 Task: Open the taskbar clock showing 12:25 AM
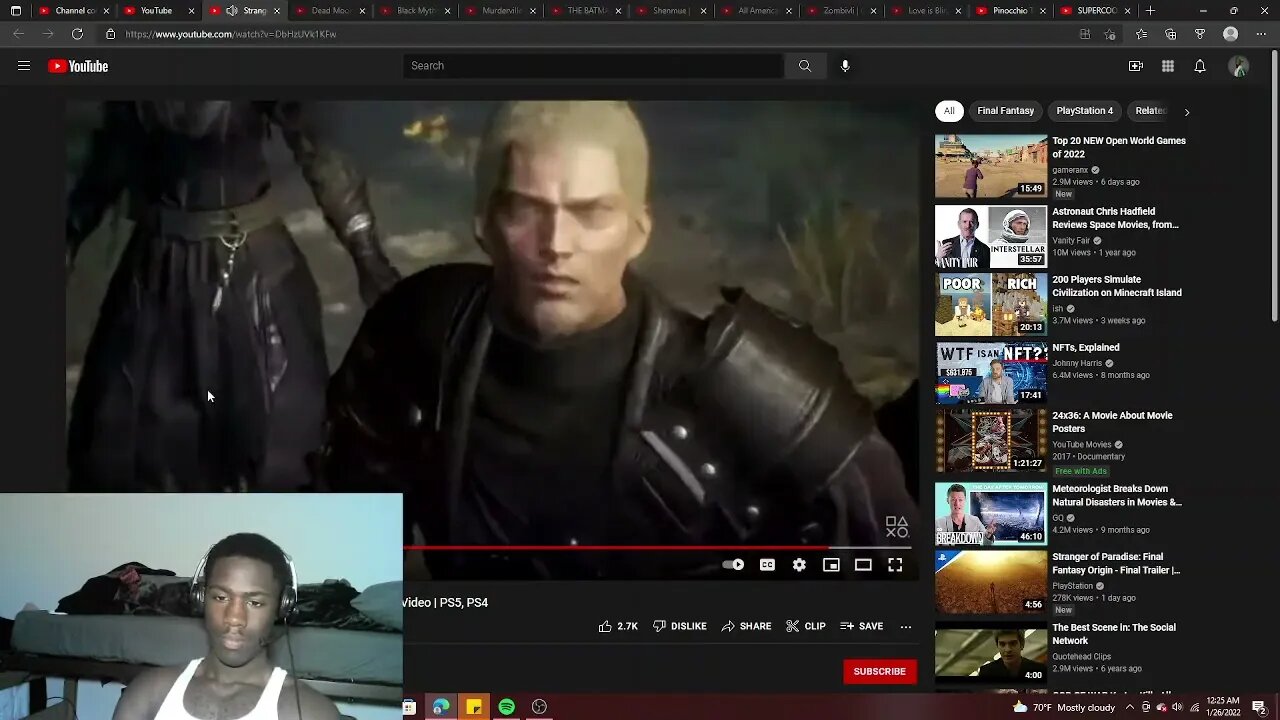point(1223,707)
